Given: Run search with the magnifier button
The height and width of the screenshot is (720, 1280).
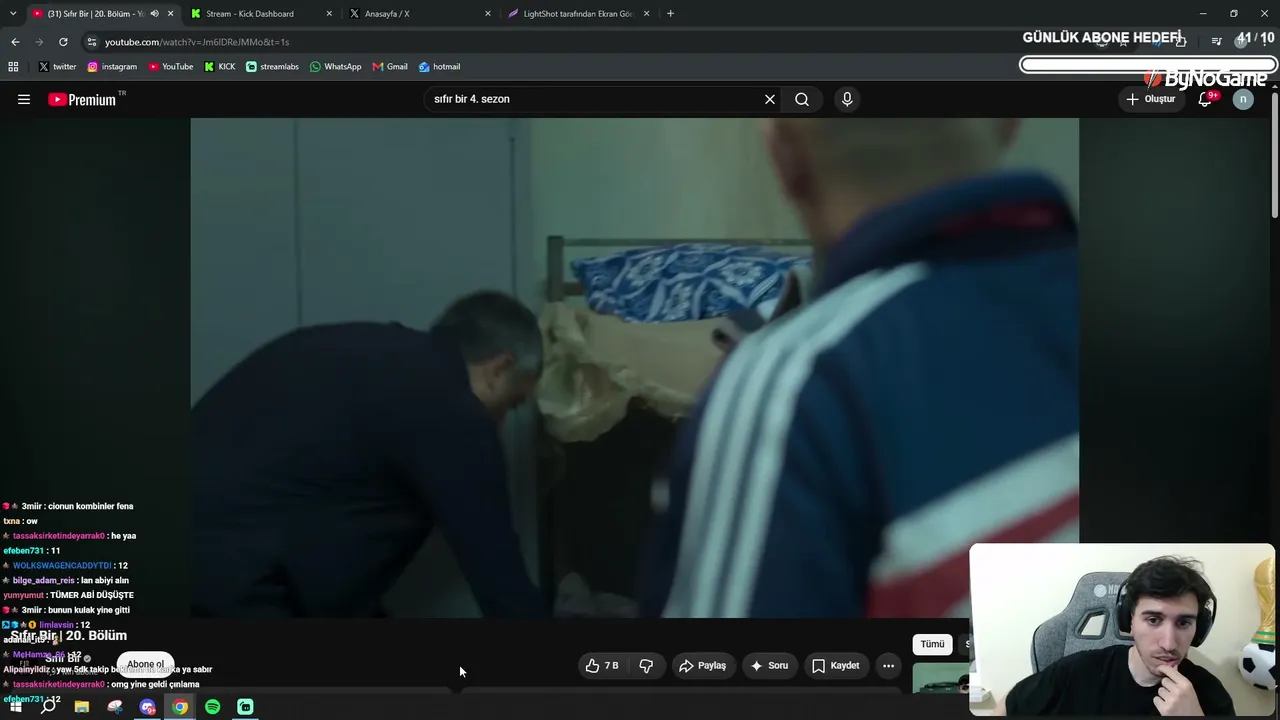Looking at the screenshot, I should pos(802,99).
